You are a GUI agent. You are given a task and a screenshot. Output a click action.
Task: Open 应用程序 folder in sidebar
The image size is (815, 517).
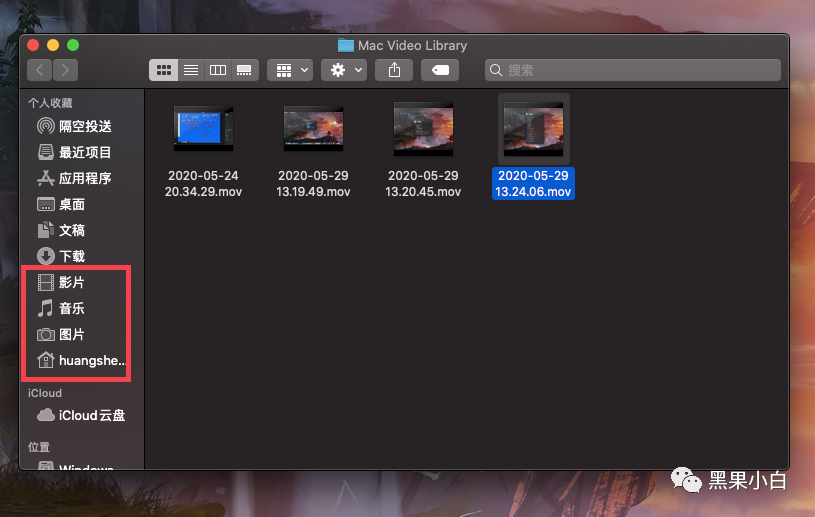84,178
